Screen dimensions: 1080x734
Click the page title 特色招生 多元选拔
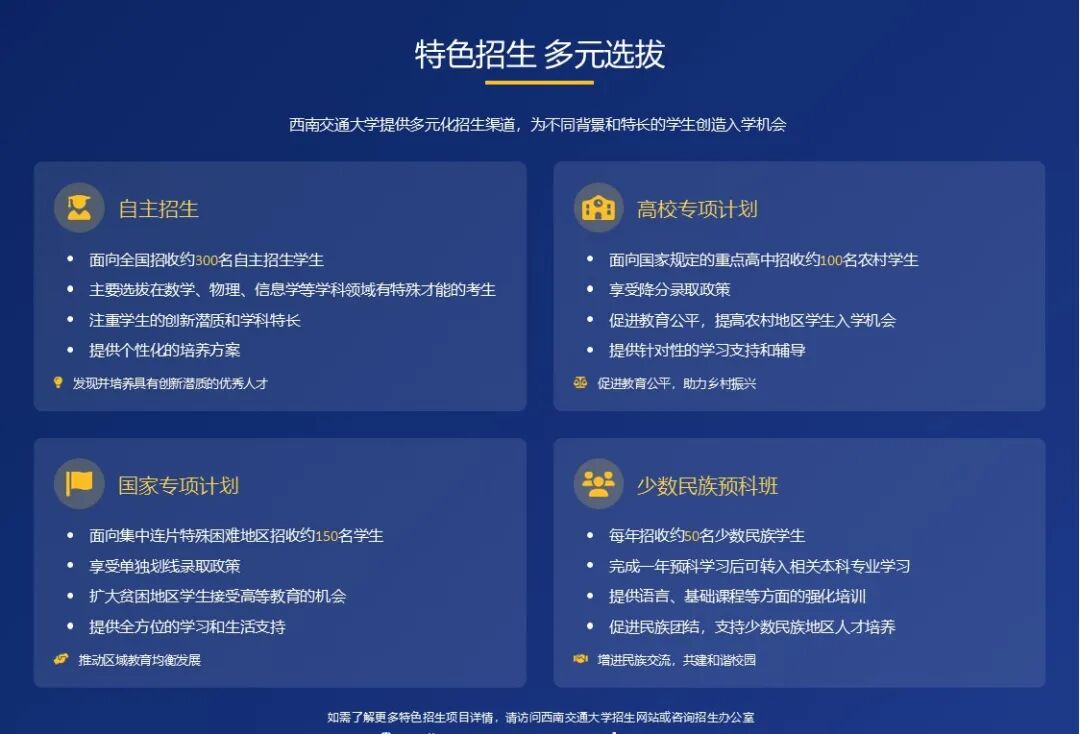(539, 54)
